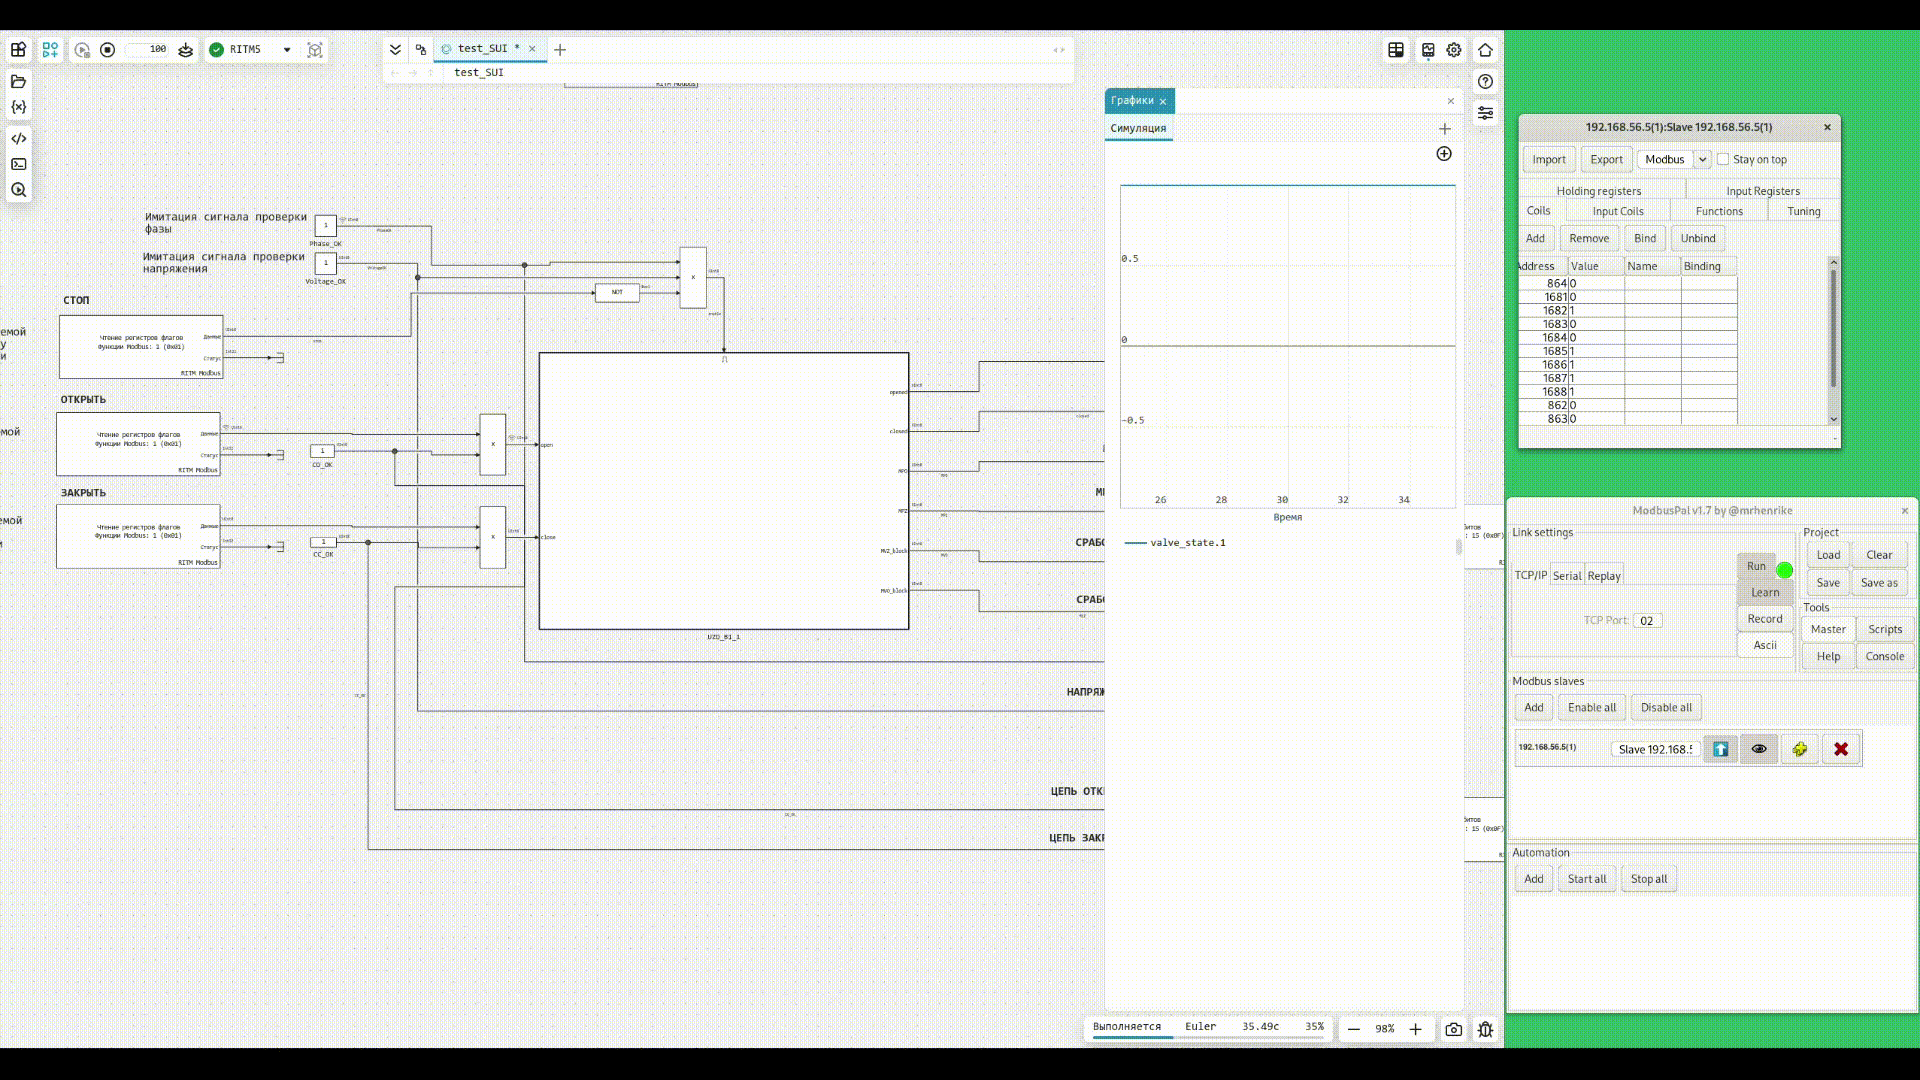Select the Serial link tab
1920x1080 pixels.
point(1567,576)
